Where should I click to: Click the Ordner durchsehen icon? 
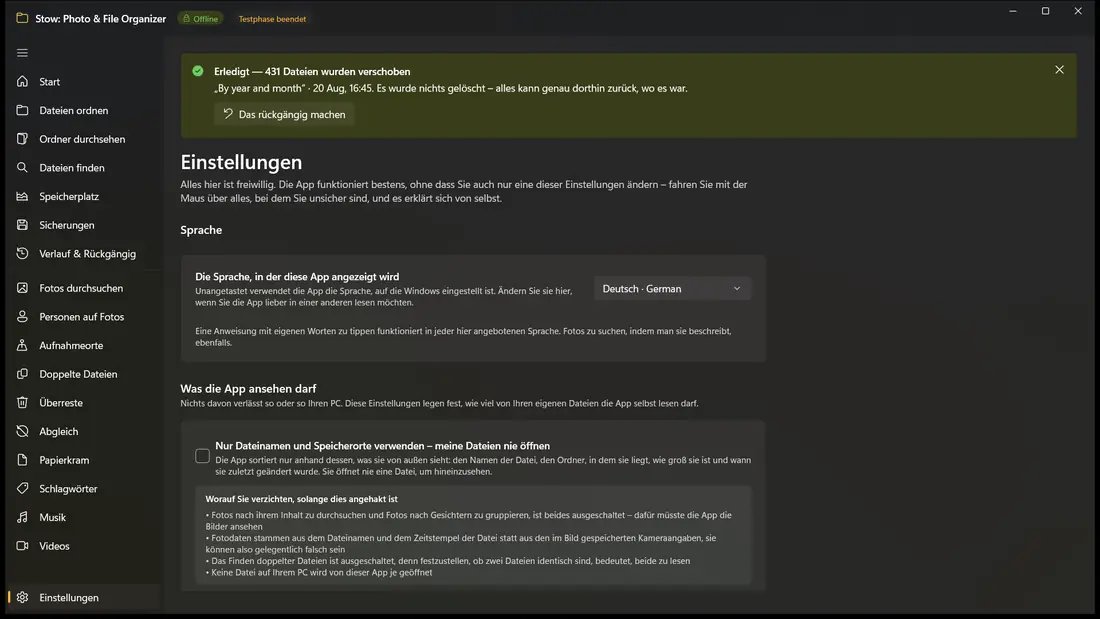22,139
